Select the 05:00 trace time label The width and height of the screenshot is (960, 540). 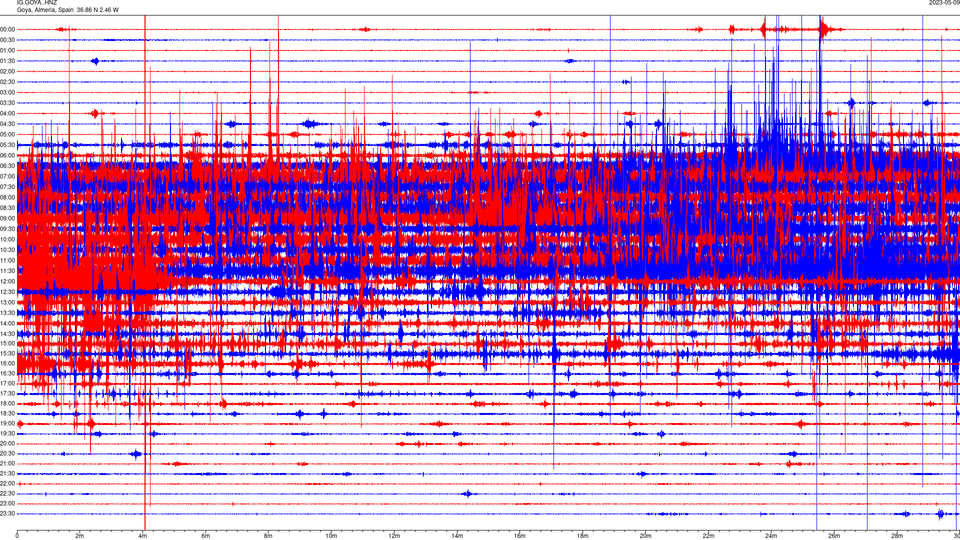(x=8, y=134)
